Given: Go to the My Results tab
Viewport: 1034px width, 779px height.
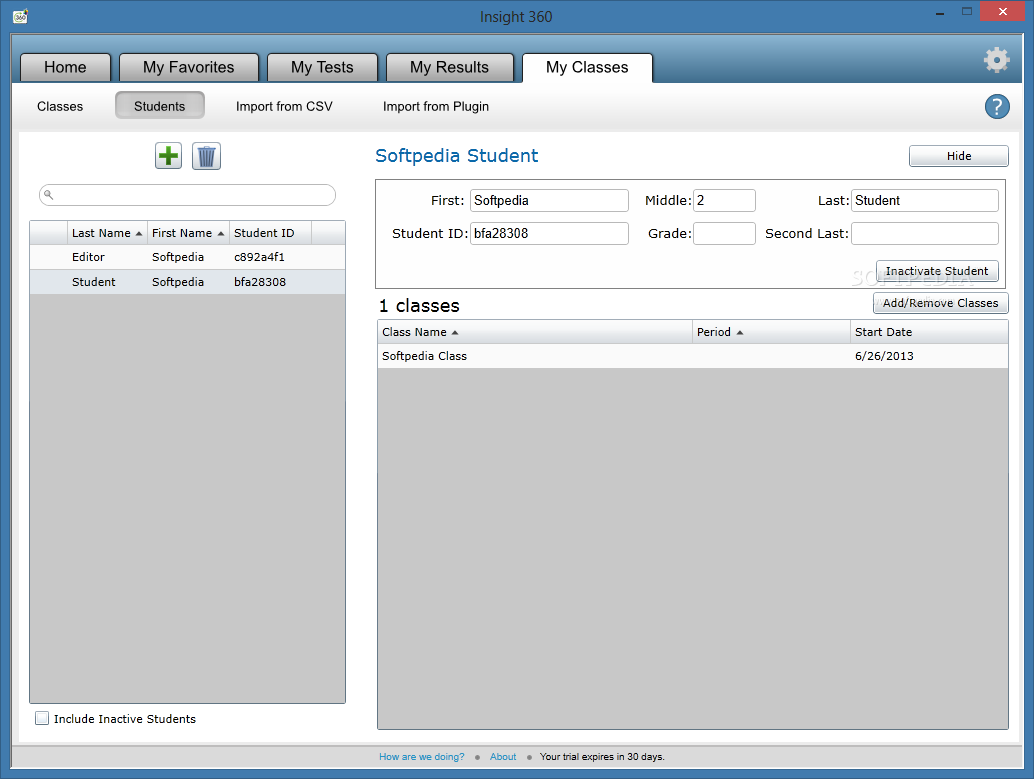Looking at the screenshot, I should 449,67.
